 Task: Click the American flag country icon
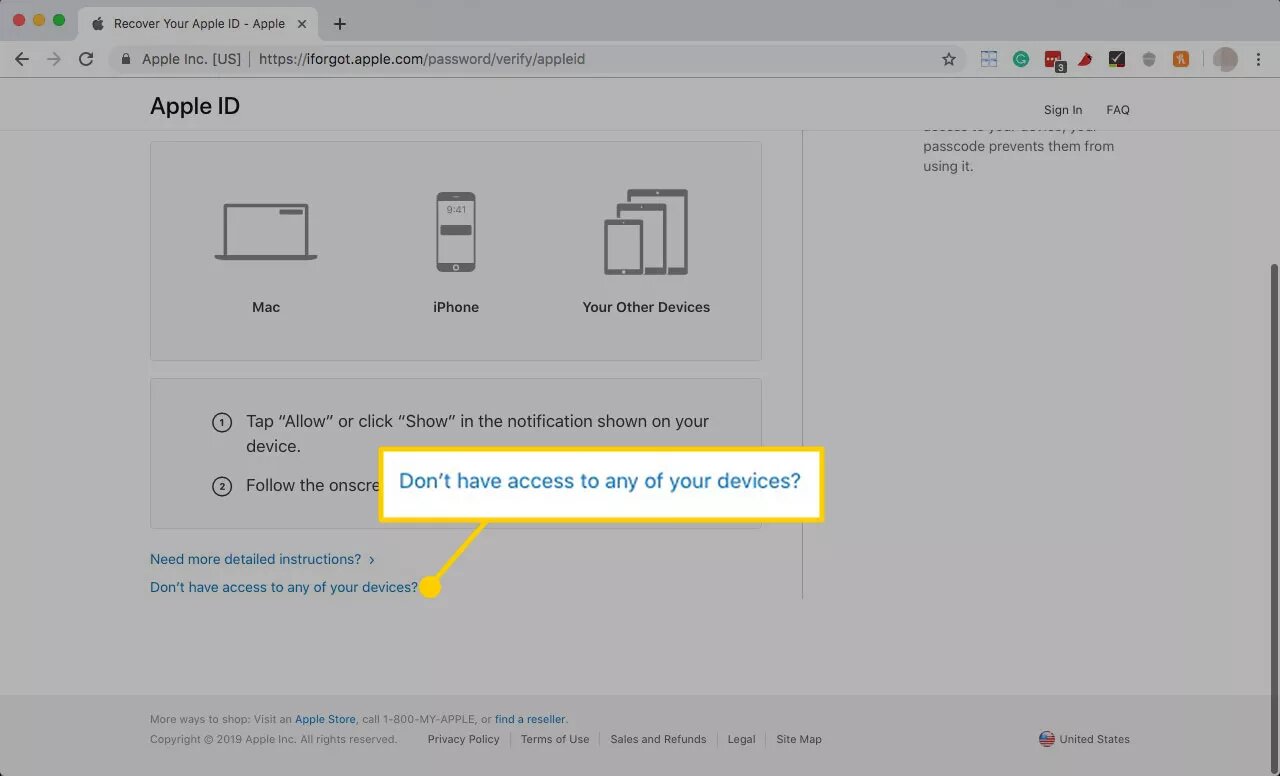coord(1046,739)
